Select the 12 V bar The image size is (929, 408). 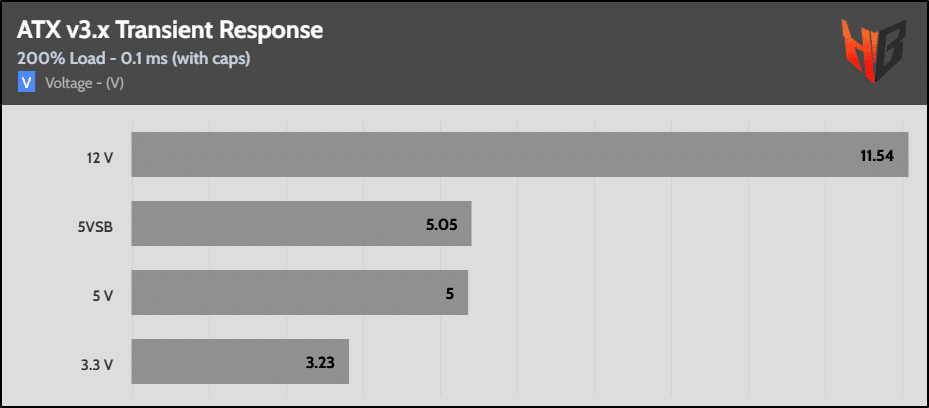coord(520,155)
